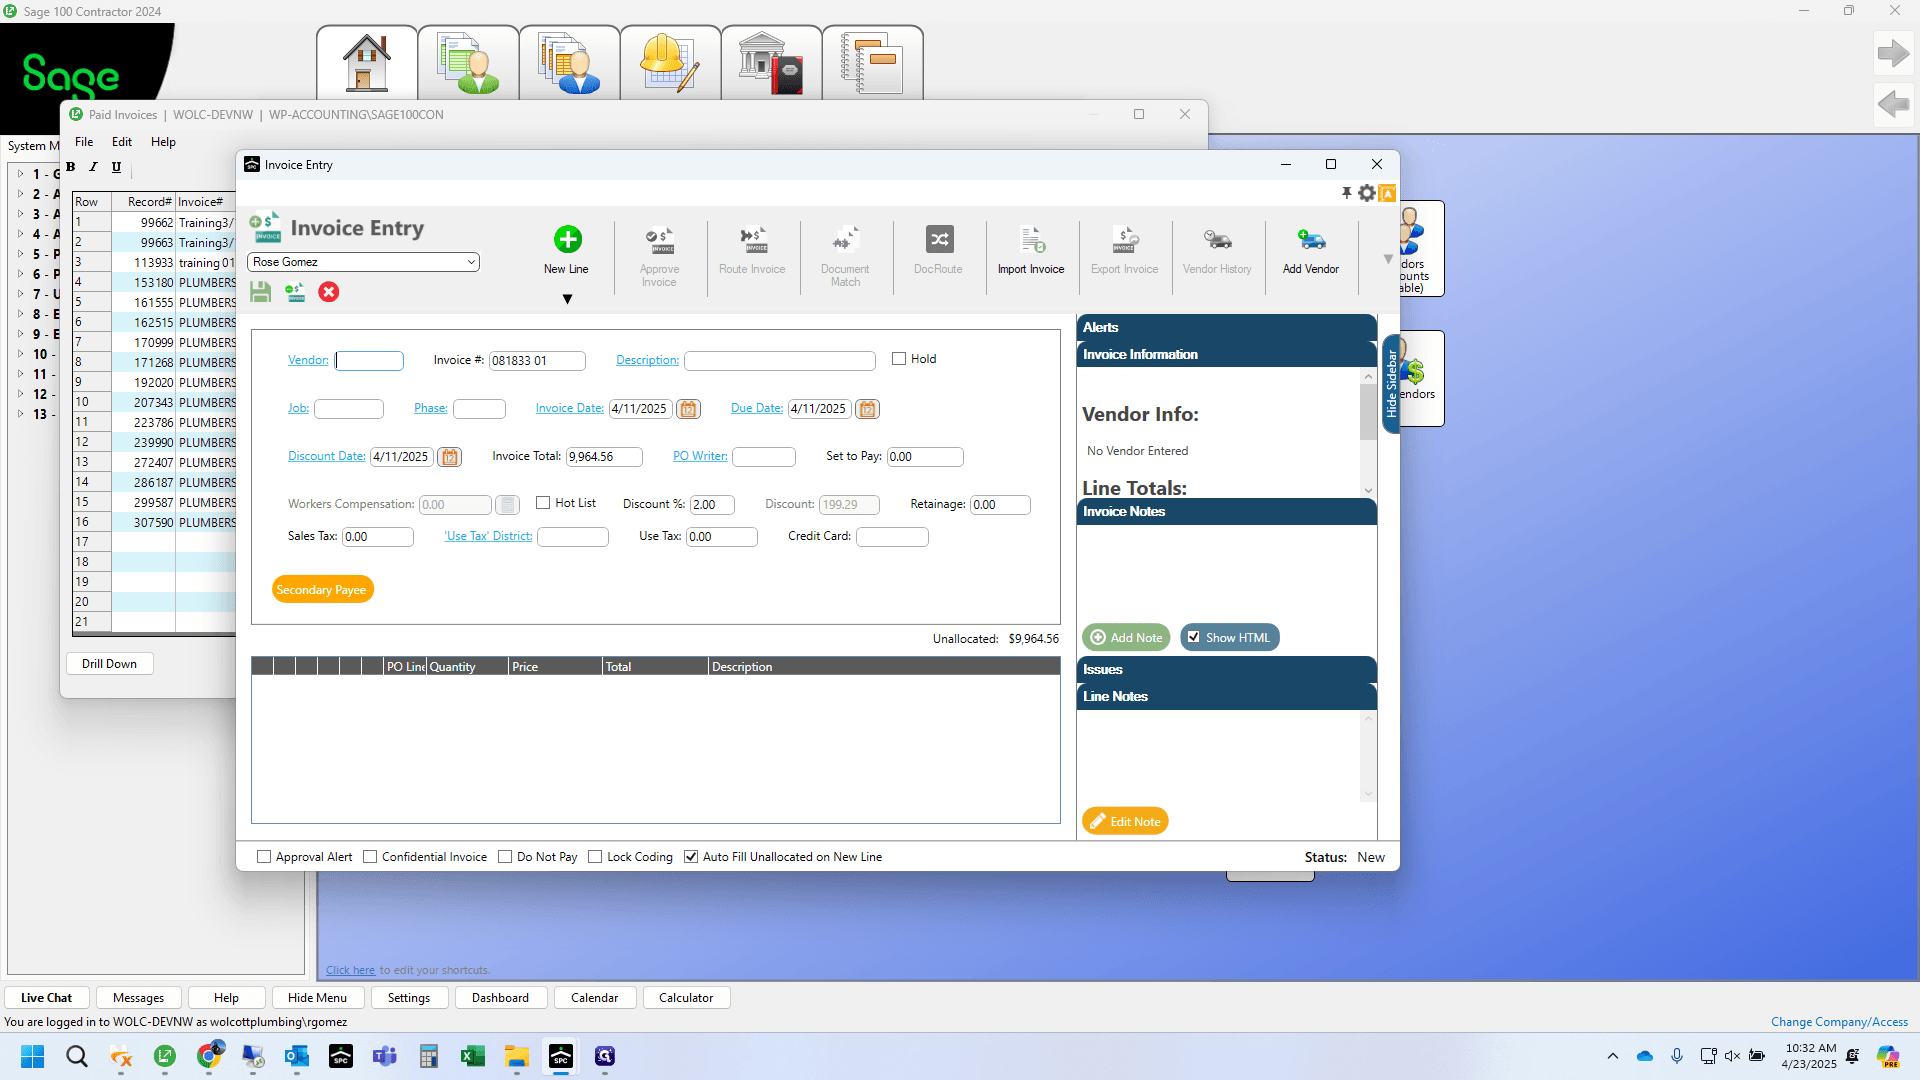Open Help menu in Paid Invoices window
The image size is (1920, 1080).
pos(163,142)
